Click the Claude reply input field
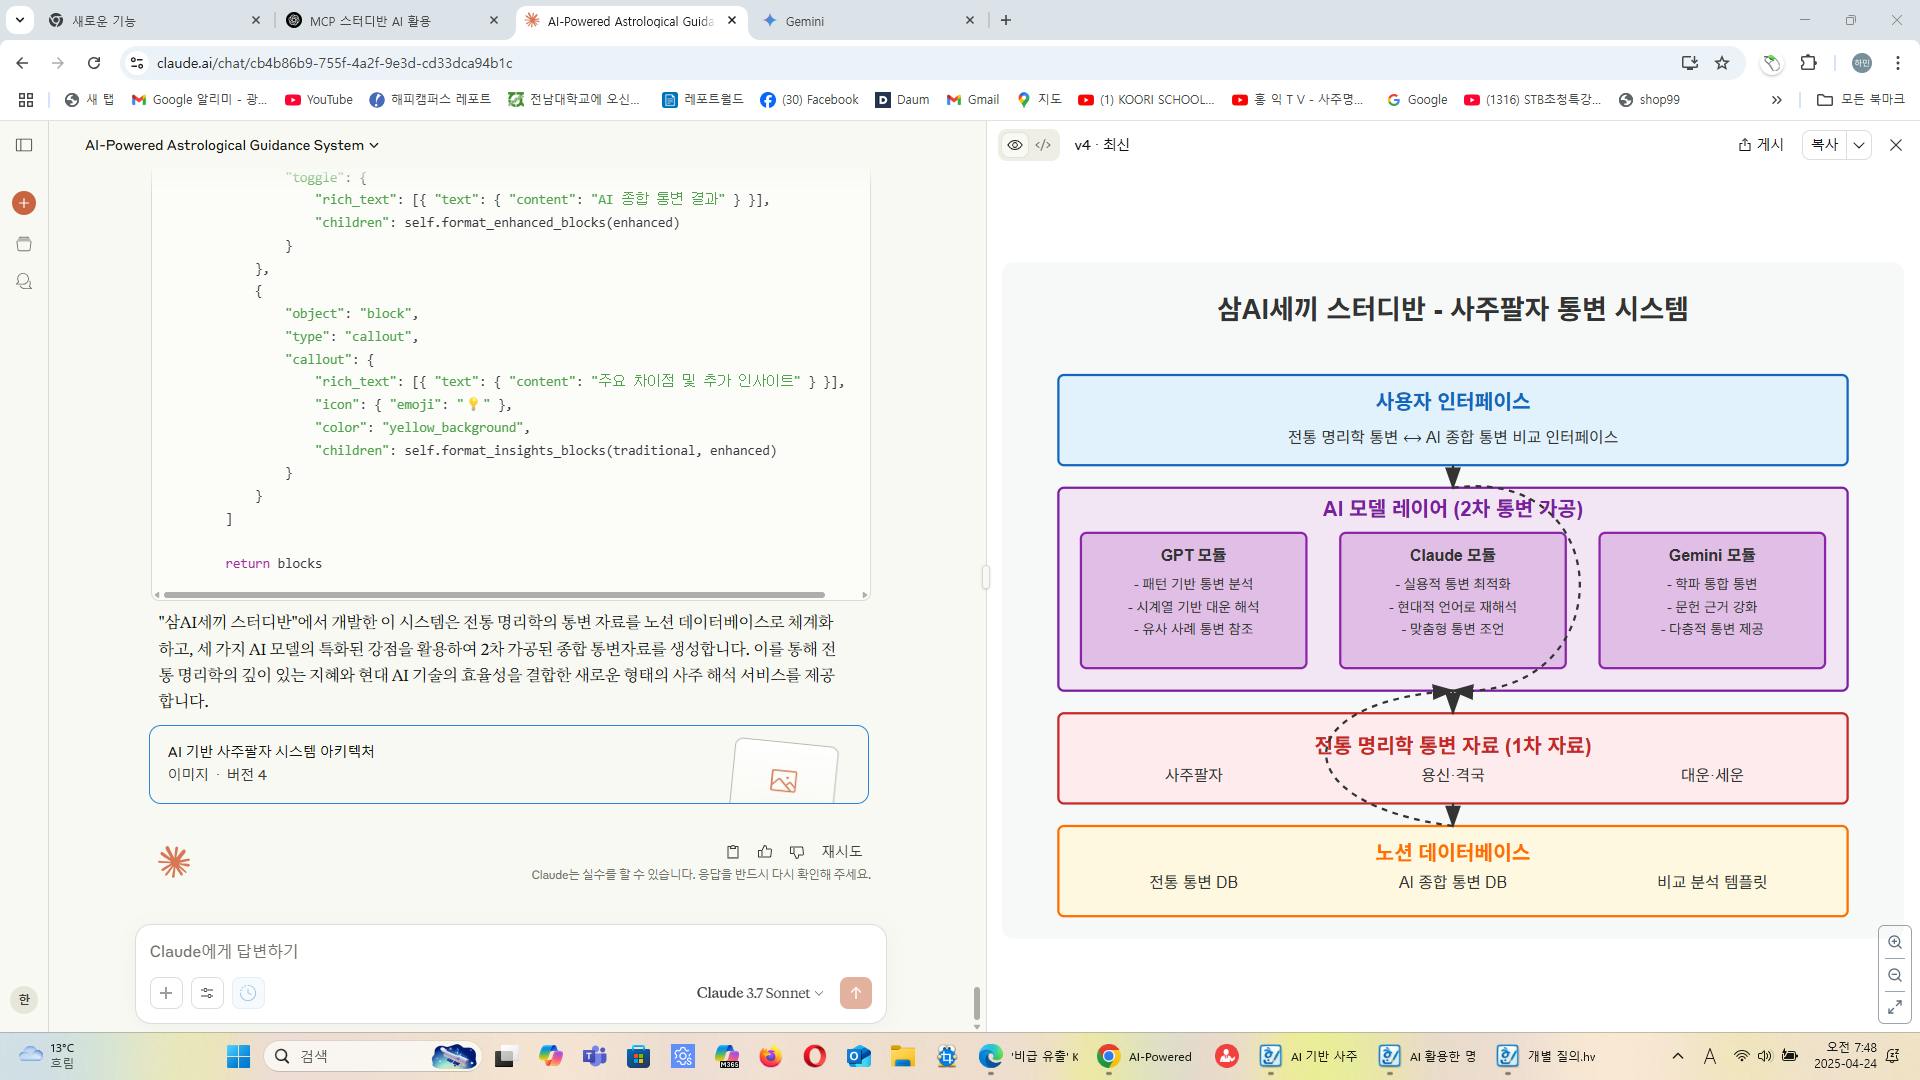1920x1080 pixels. (x=500, y=951)
